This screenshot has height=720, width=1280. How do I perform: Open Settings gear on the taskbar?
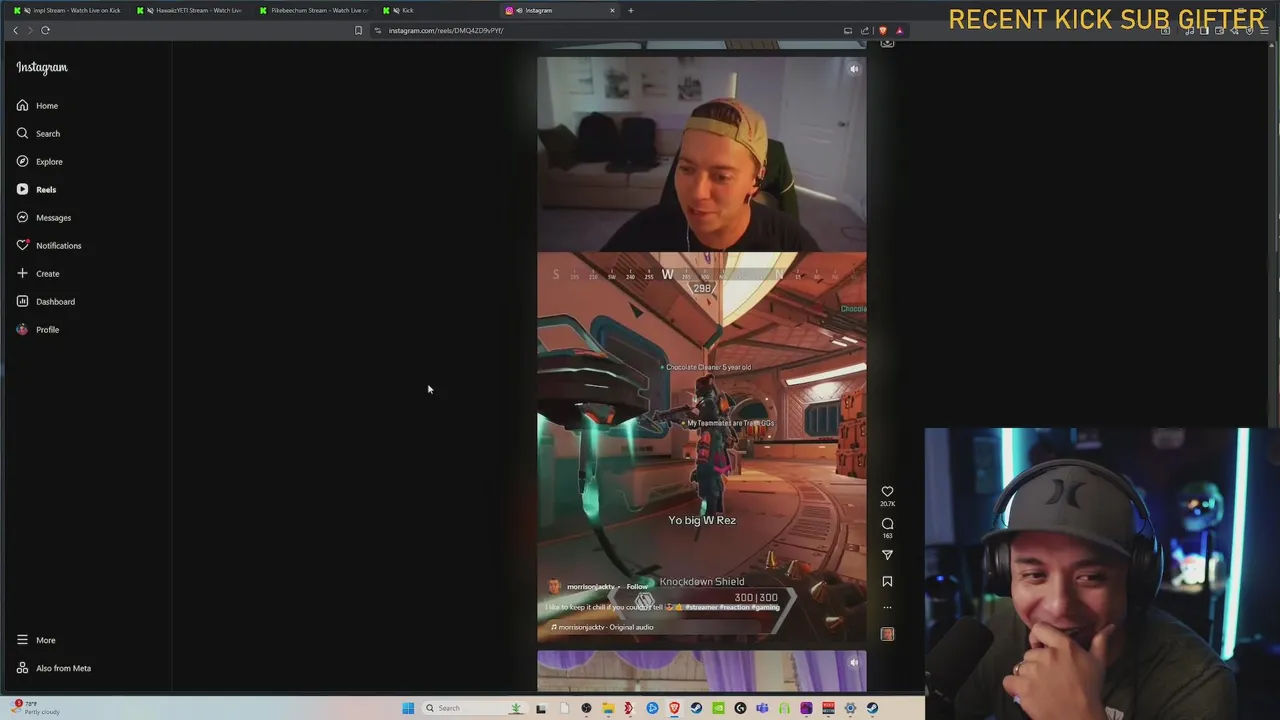pyautogui.click(x=850, y=708)
